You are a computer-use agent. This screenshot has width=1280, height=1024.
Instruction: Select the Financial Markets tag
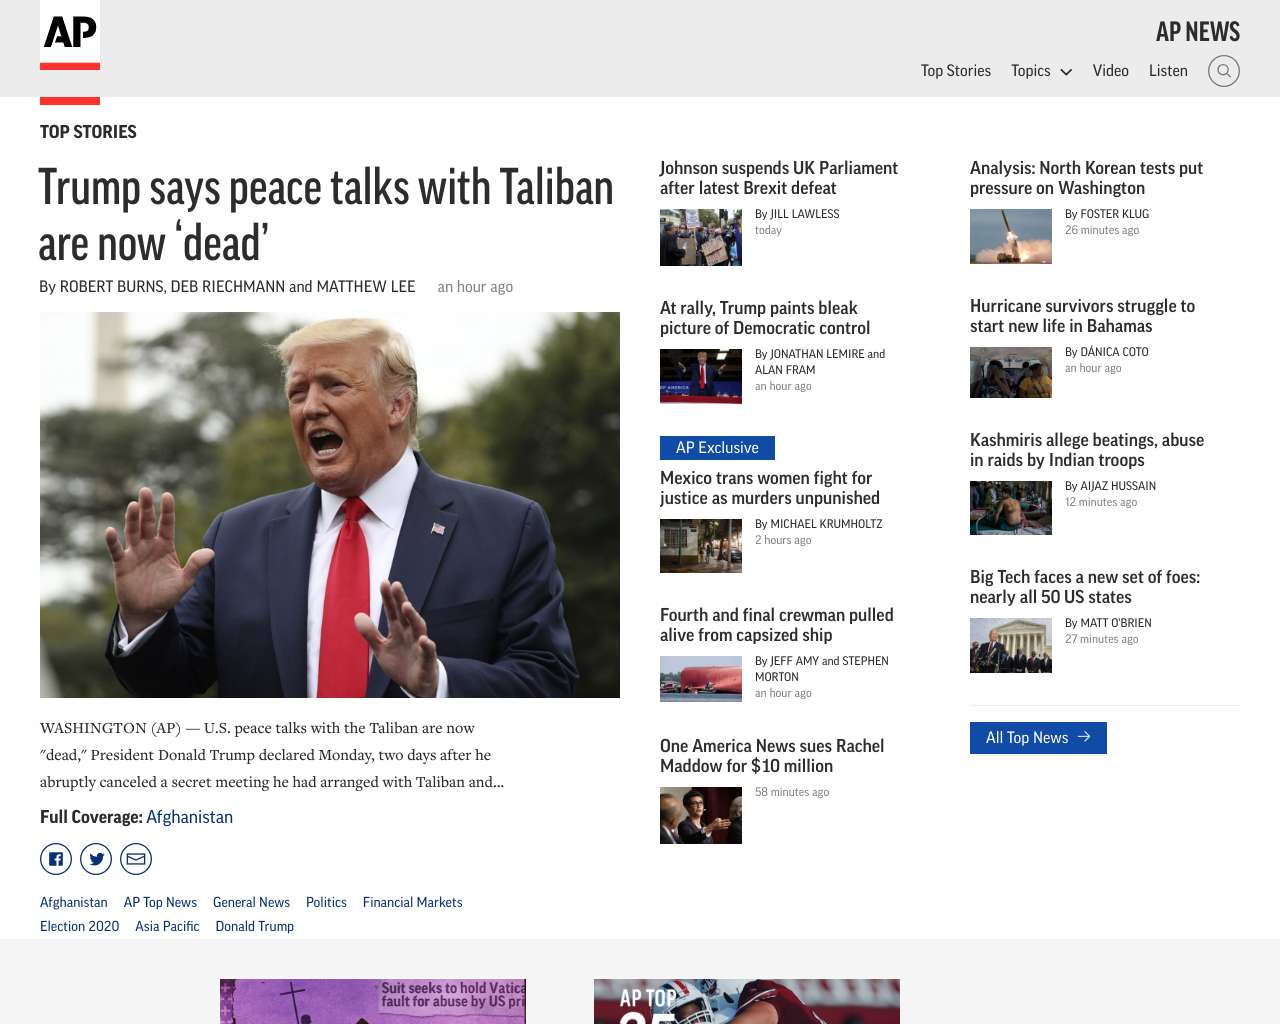click(x=413, y=902)
